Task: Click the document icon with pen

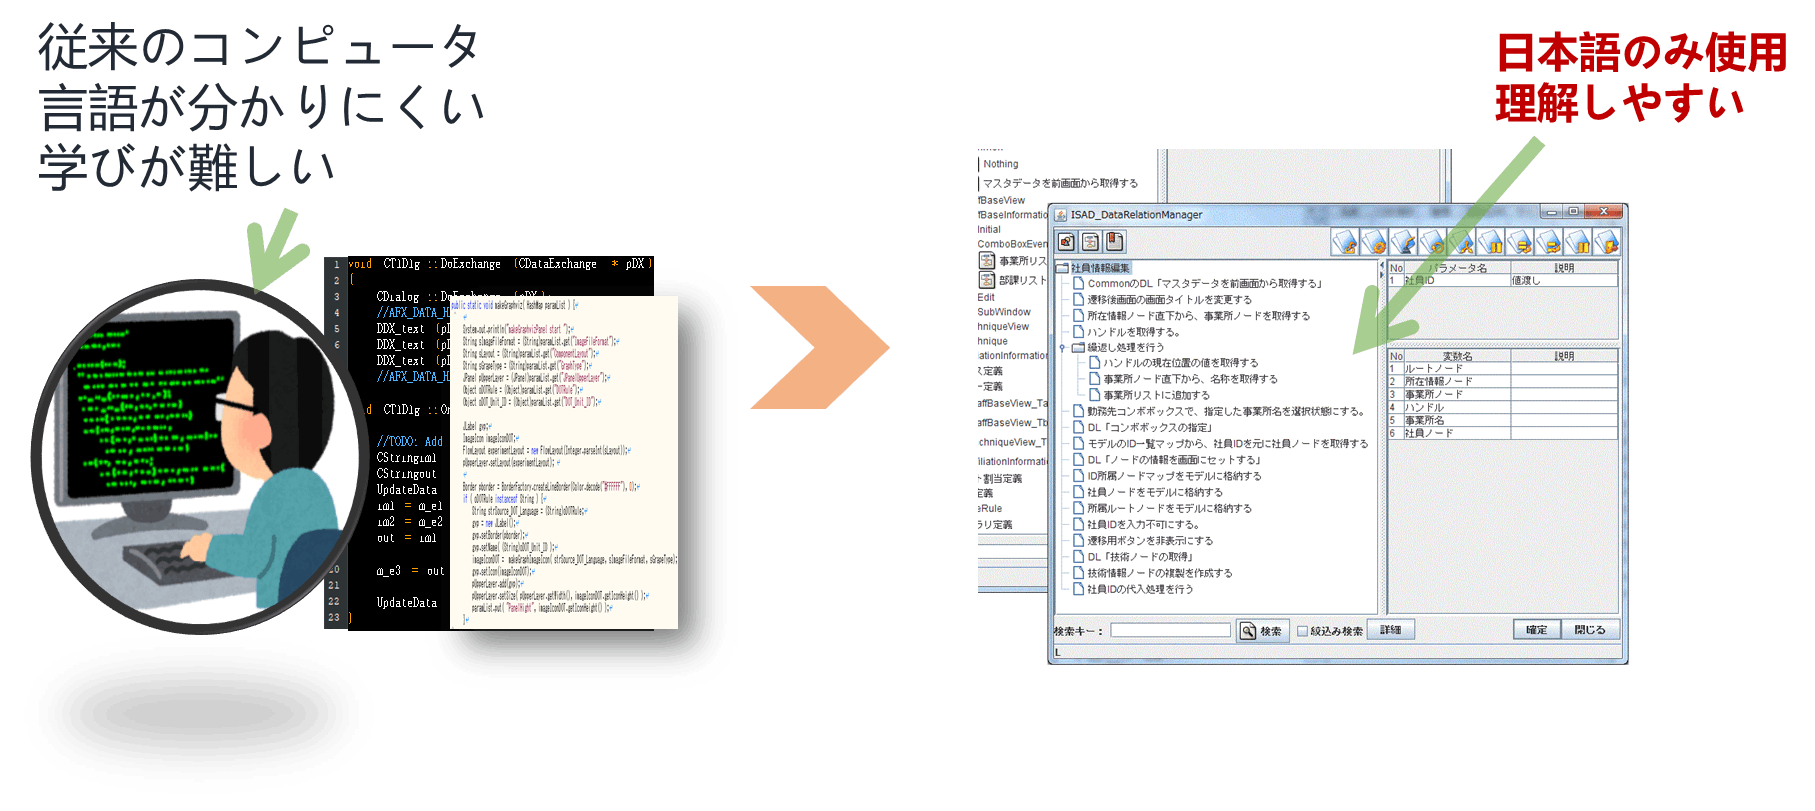Action: (1403, 242)
